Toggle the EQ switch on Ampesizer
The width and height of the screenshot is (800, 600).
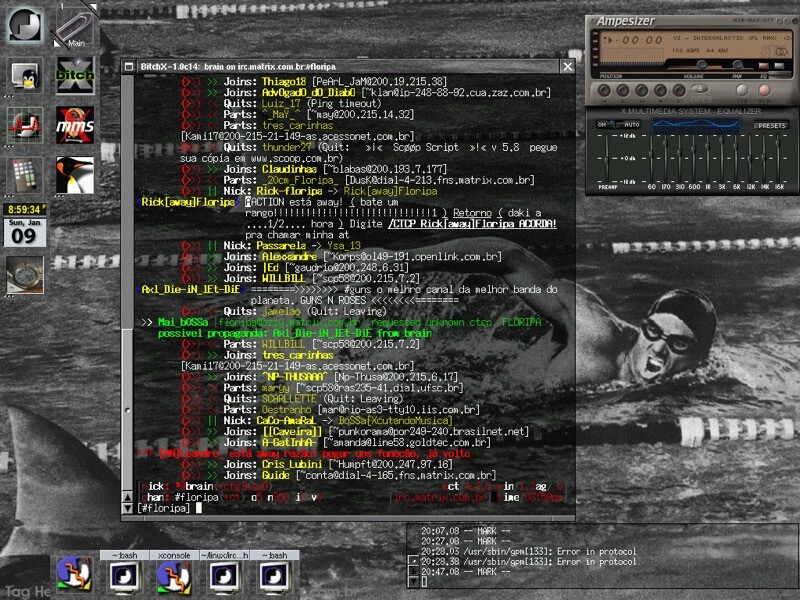click(x=762, y=67)
